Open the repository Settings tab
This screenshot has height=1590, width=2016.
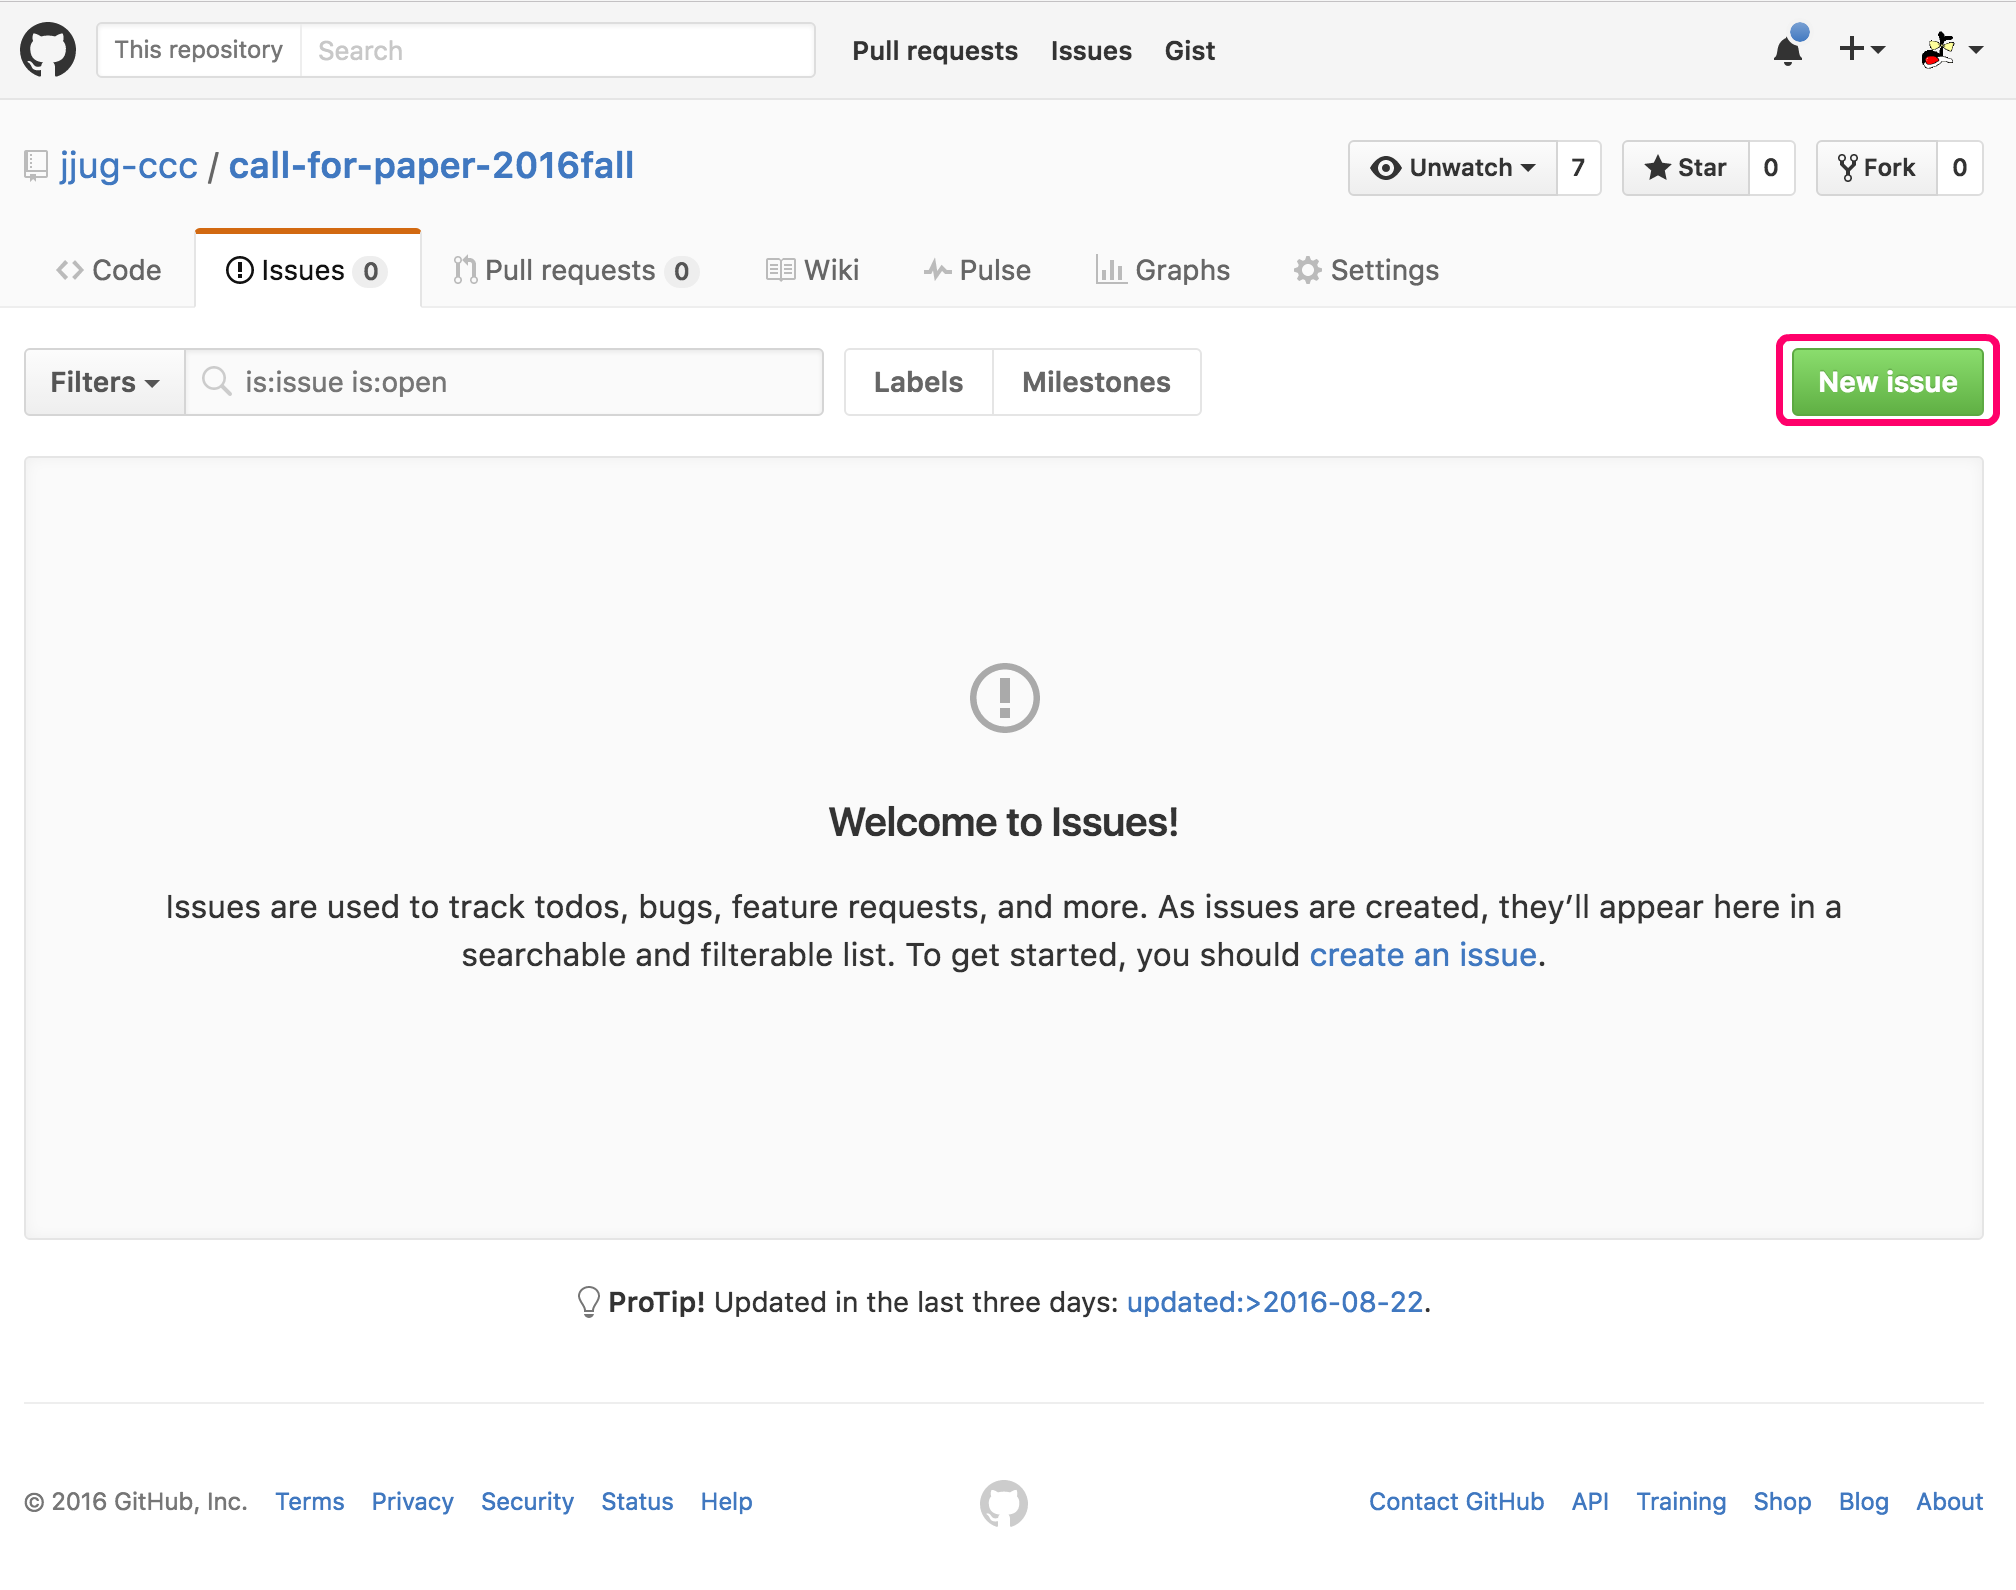(1366, 270)
